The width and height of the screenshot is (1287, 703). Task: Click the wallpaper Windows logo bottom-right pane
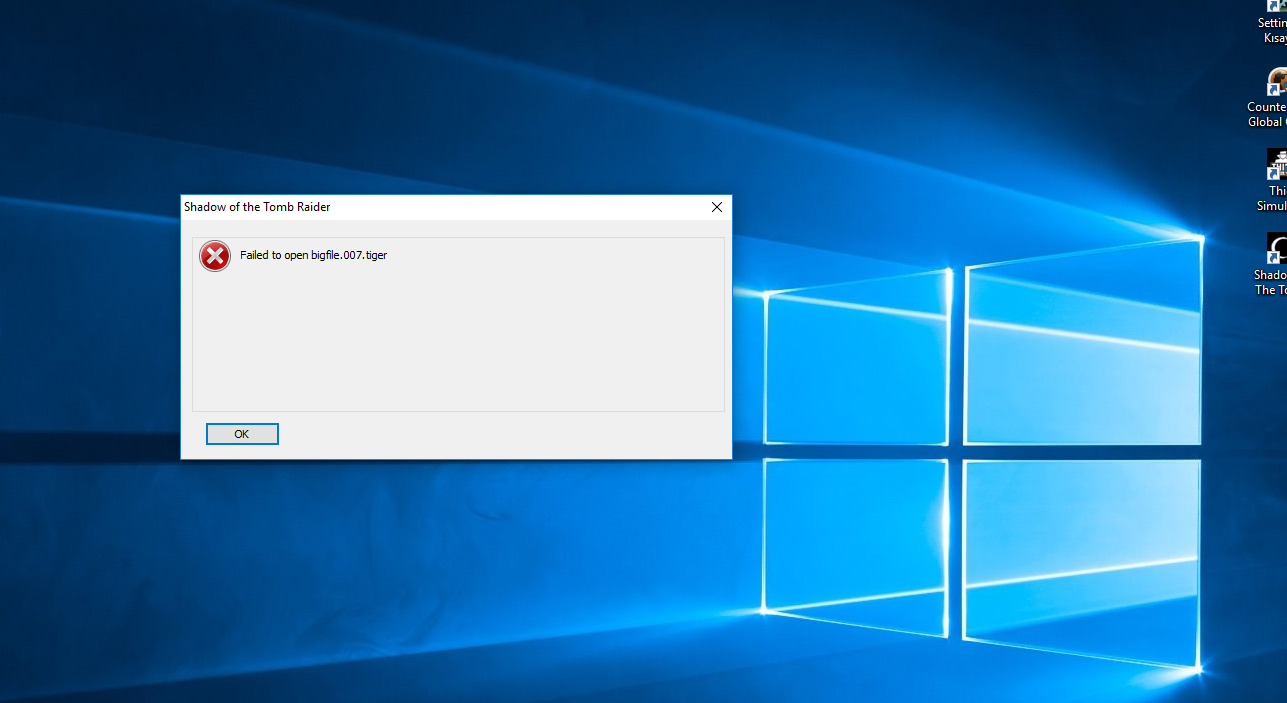[1082, 560]
